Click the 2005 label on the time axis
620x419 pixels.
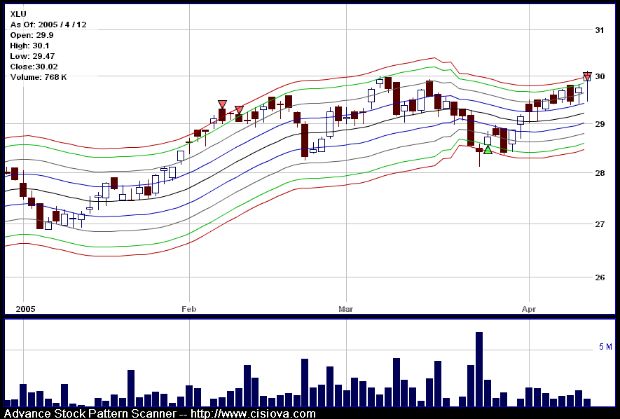(25, 309)
